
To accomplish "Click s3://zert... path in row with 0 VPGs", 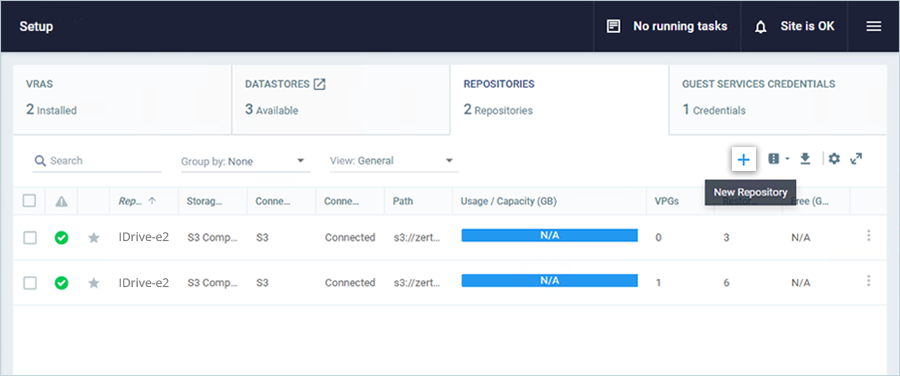I will 417,237.
